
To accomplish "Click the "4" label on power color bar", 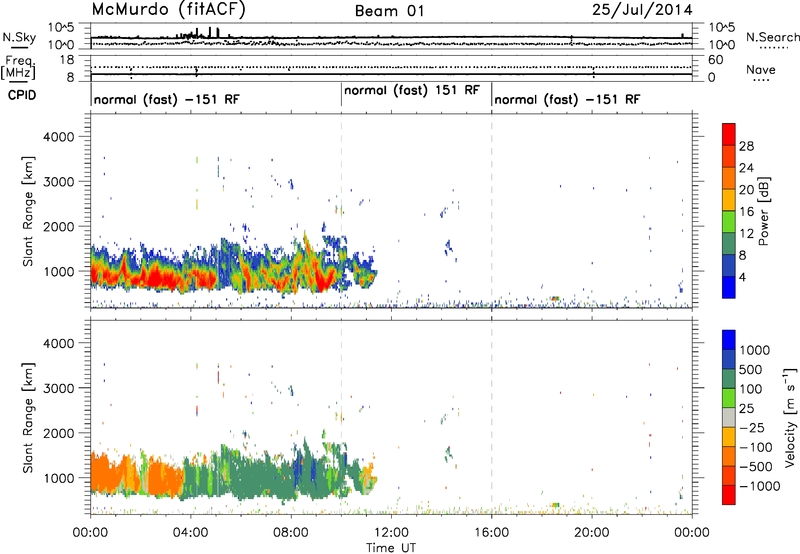I will [743, 277].
